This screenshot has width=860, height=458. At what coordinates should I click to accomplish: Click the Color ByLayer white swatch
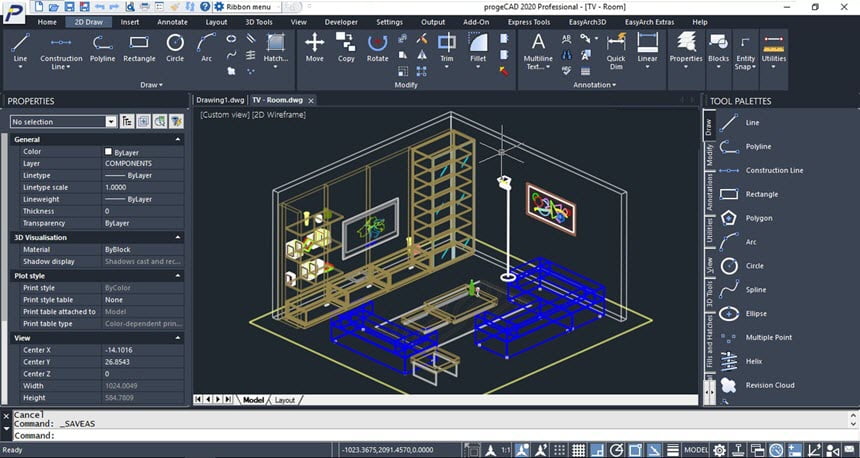click(108, 151)
